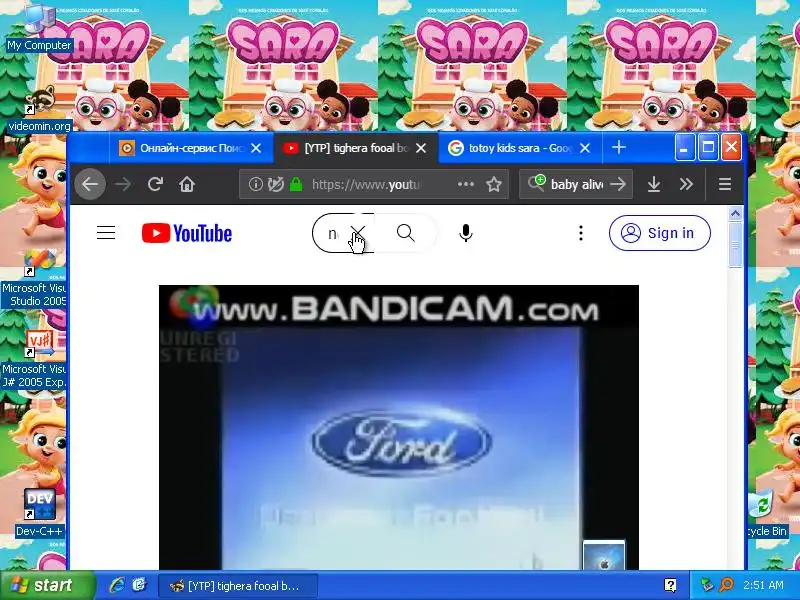Click the green network tray icon
Image resolution: width=800 pixels, height=600 pixels.
pos(707,585)
